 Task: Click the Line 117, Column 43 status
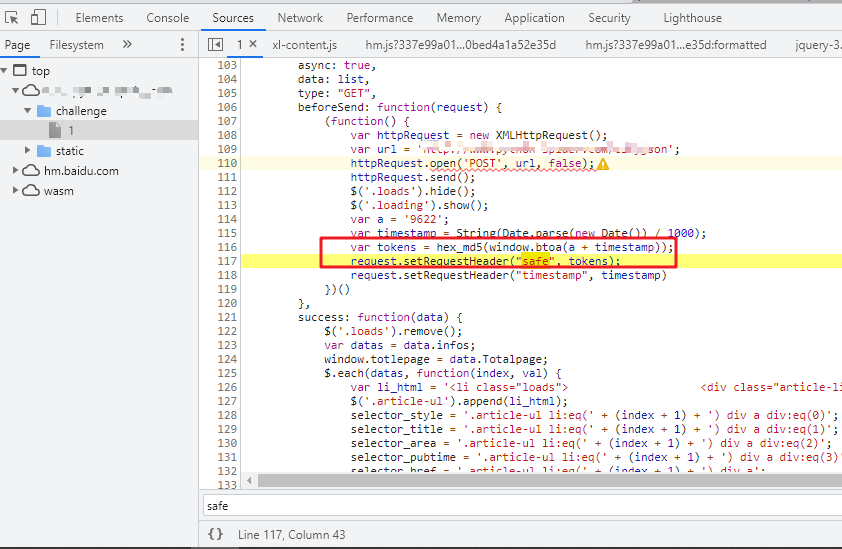pyautogui.click(x=292, y=534)
